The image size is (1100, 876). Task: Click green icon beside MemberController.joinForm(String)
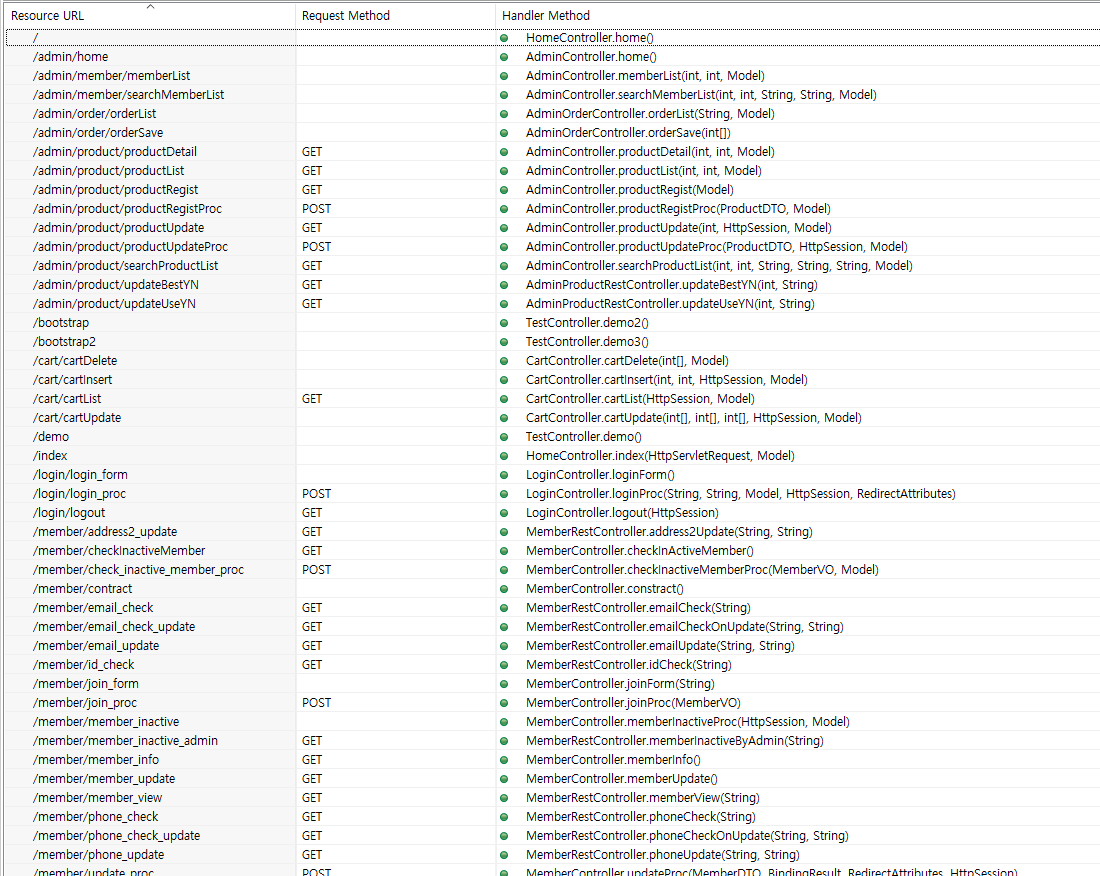[x=504, y=684]
